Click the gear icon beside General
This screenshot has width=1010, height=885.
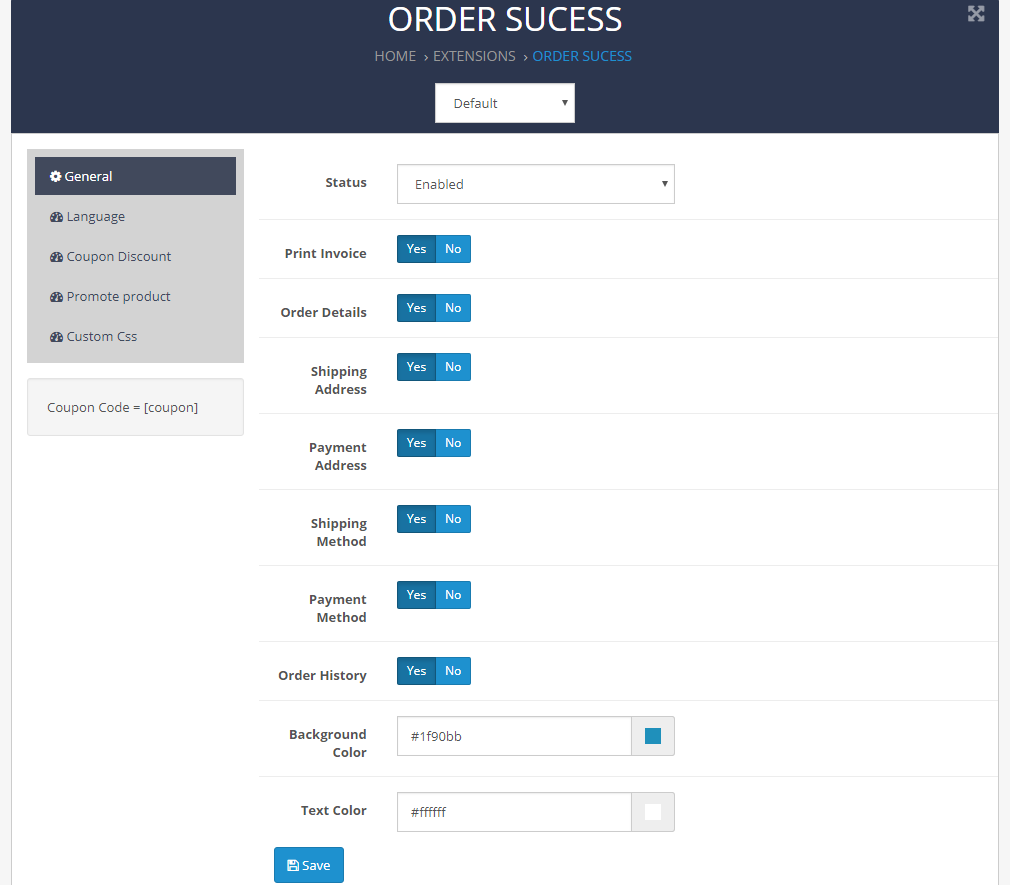coord(55,176)
